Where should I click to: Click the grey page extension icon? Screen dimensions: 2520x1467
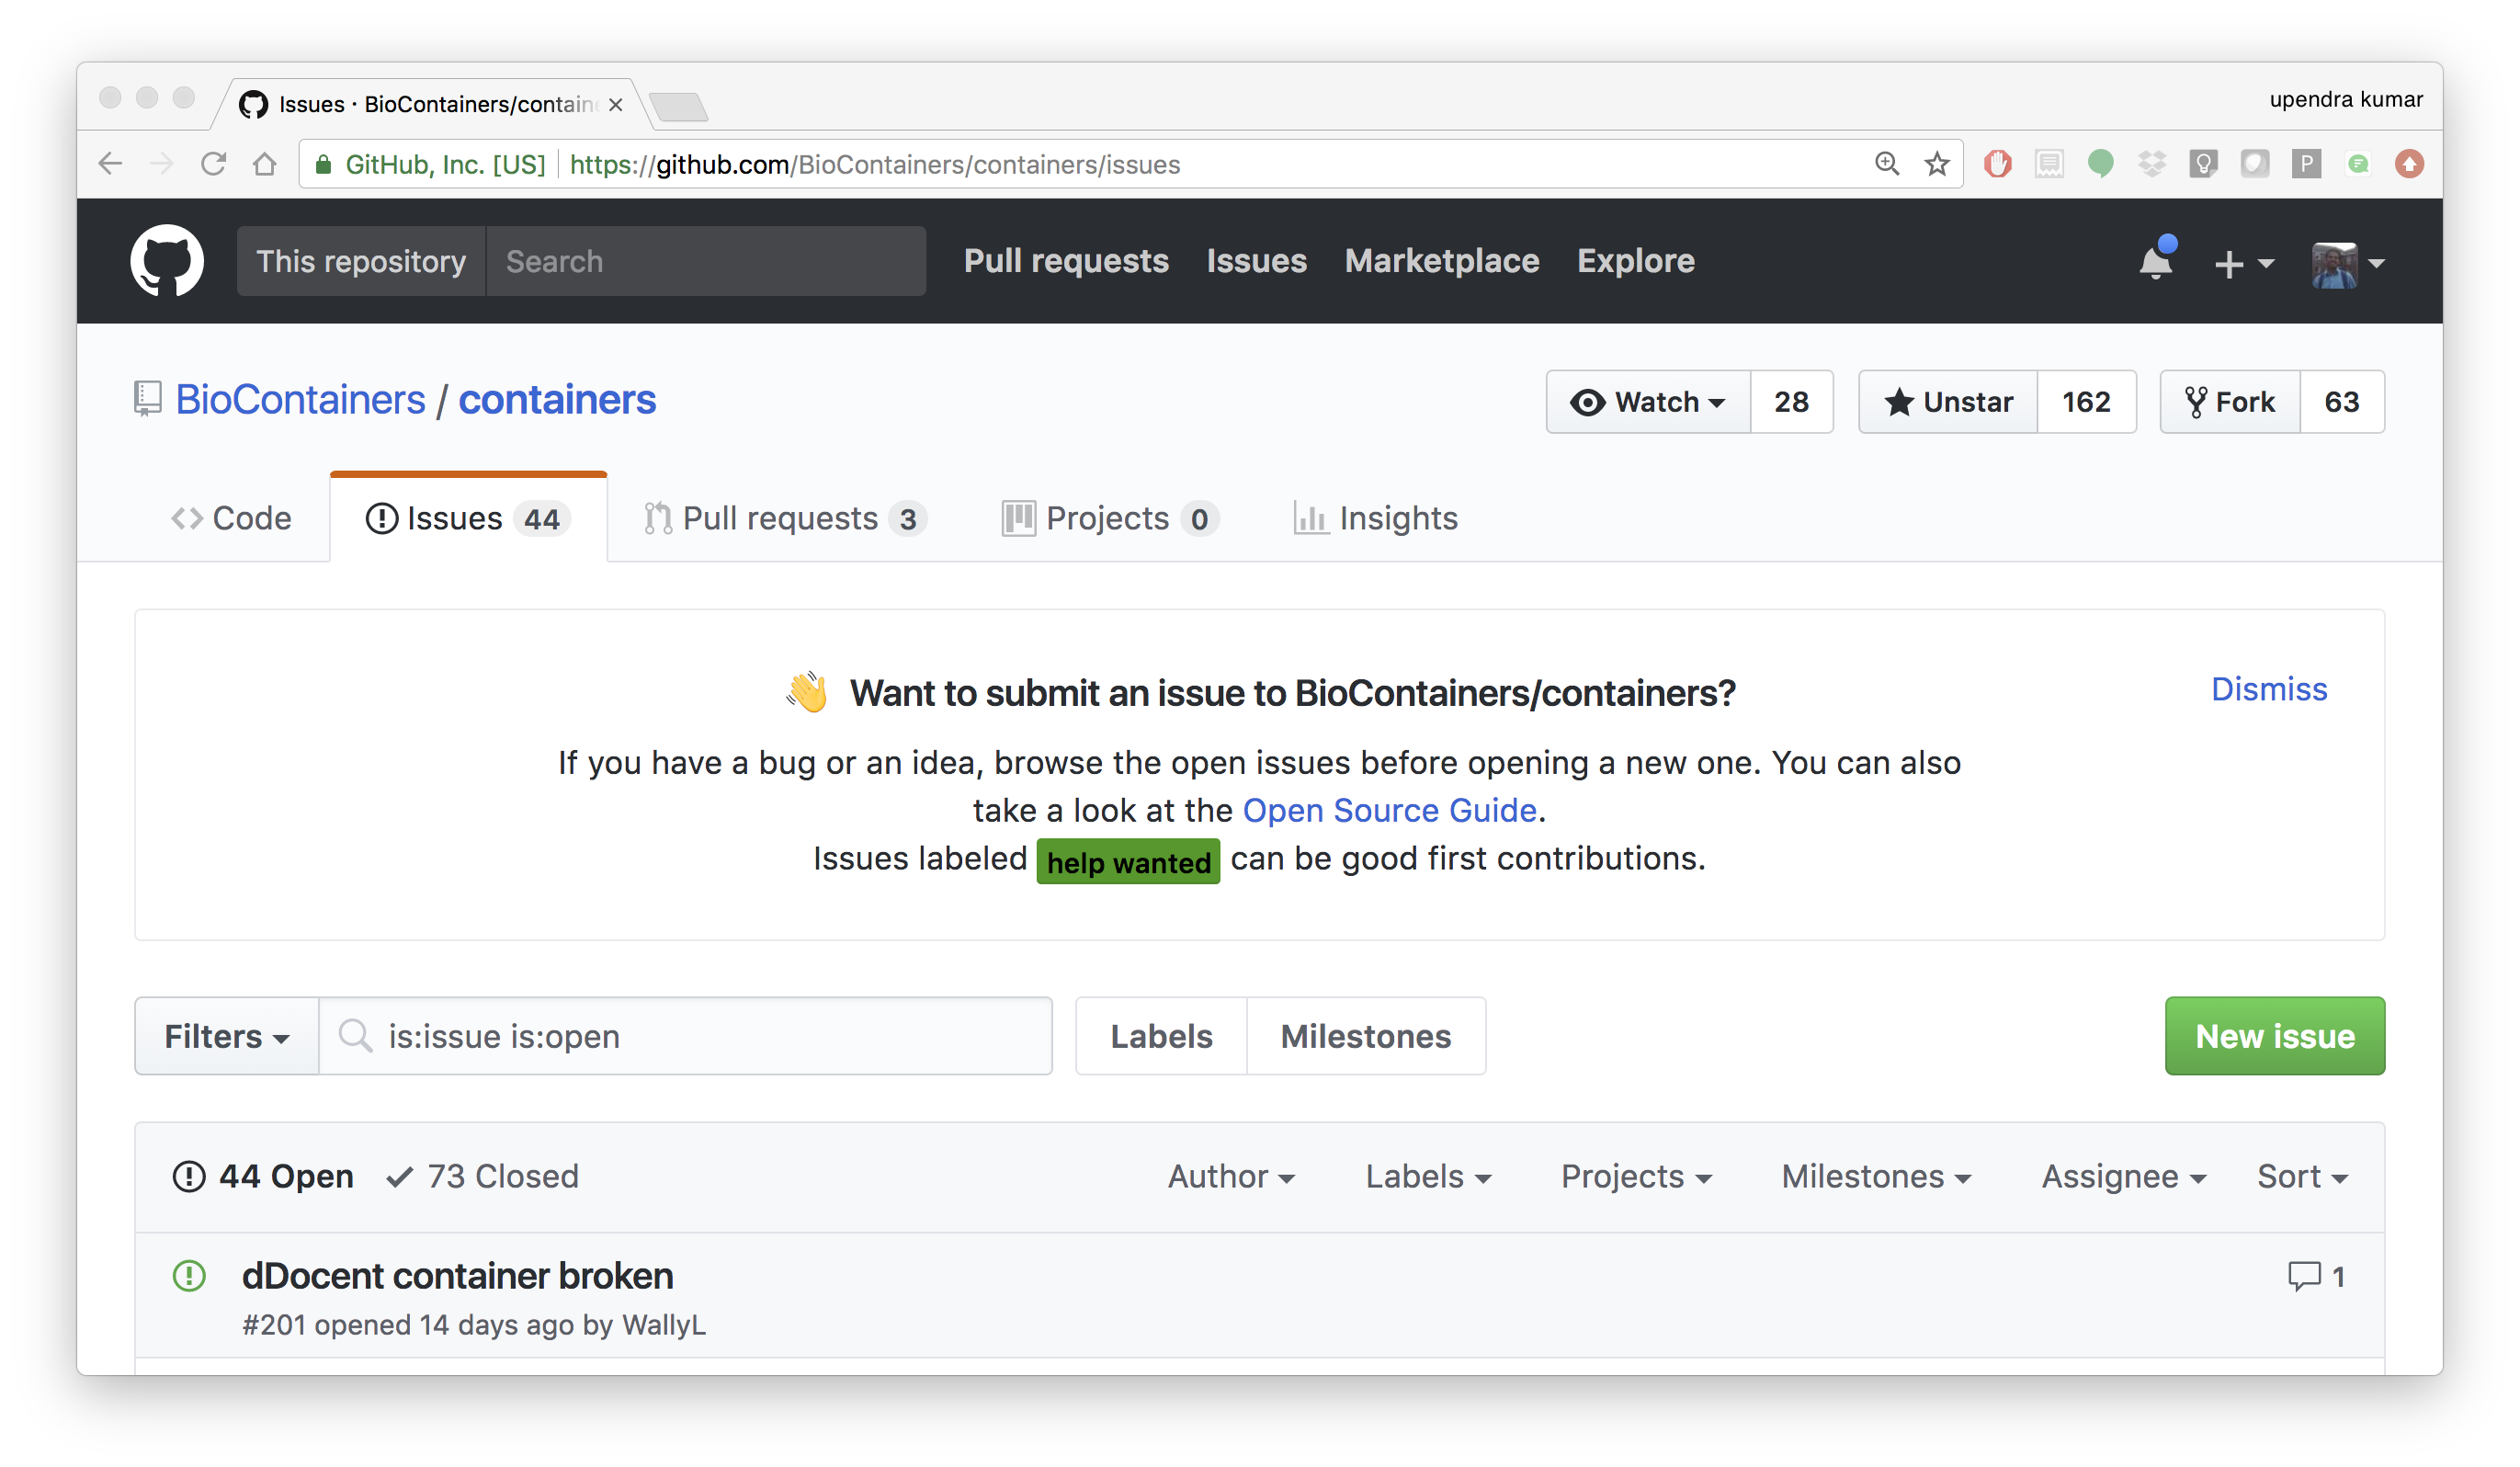[2049, 163]
